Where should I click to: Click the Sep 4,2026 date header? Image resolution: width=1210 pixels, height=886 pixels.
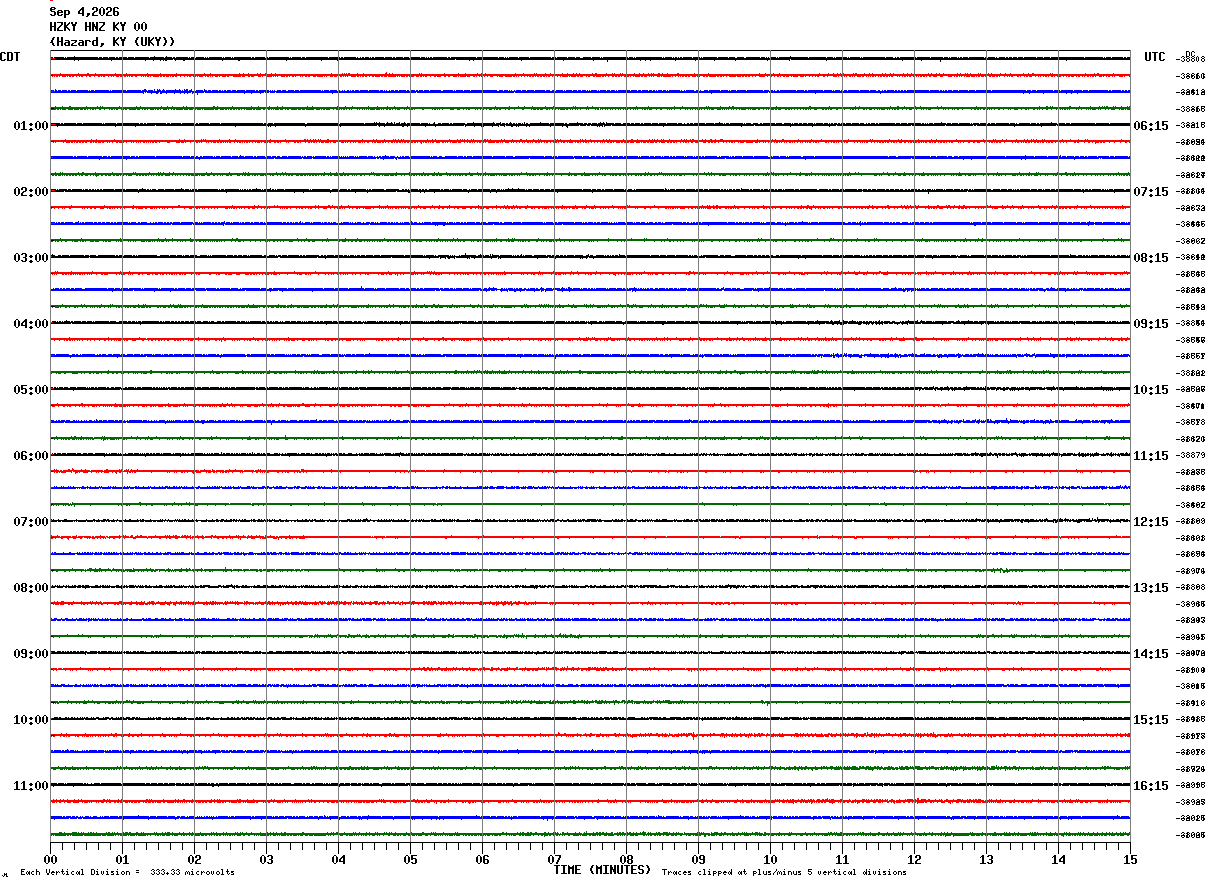point(84,12)
